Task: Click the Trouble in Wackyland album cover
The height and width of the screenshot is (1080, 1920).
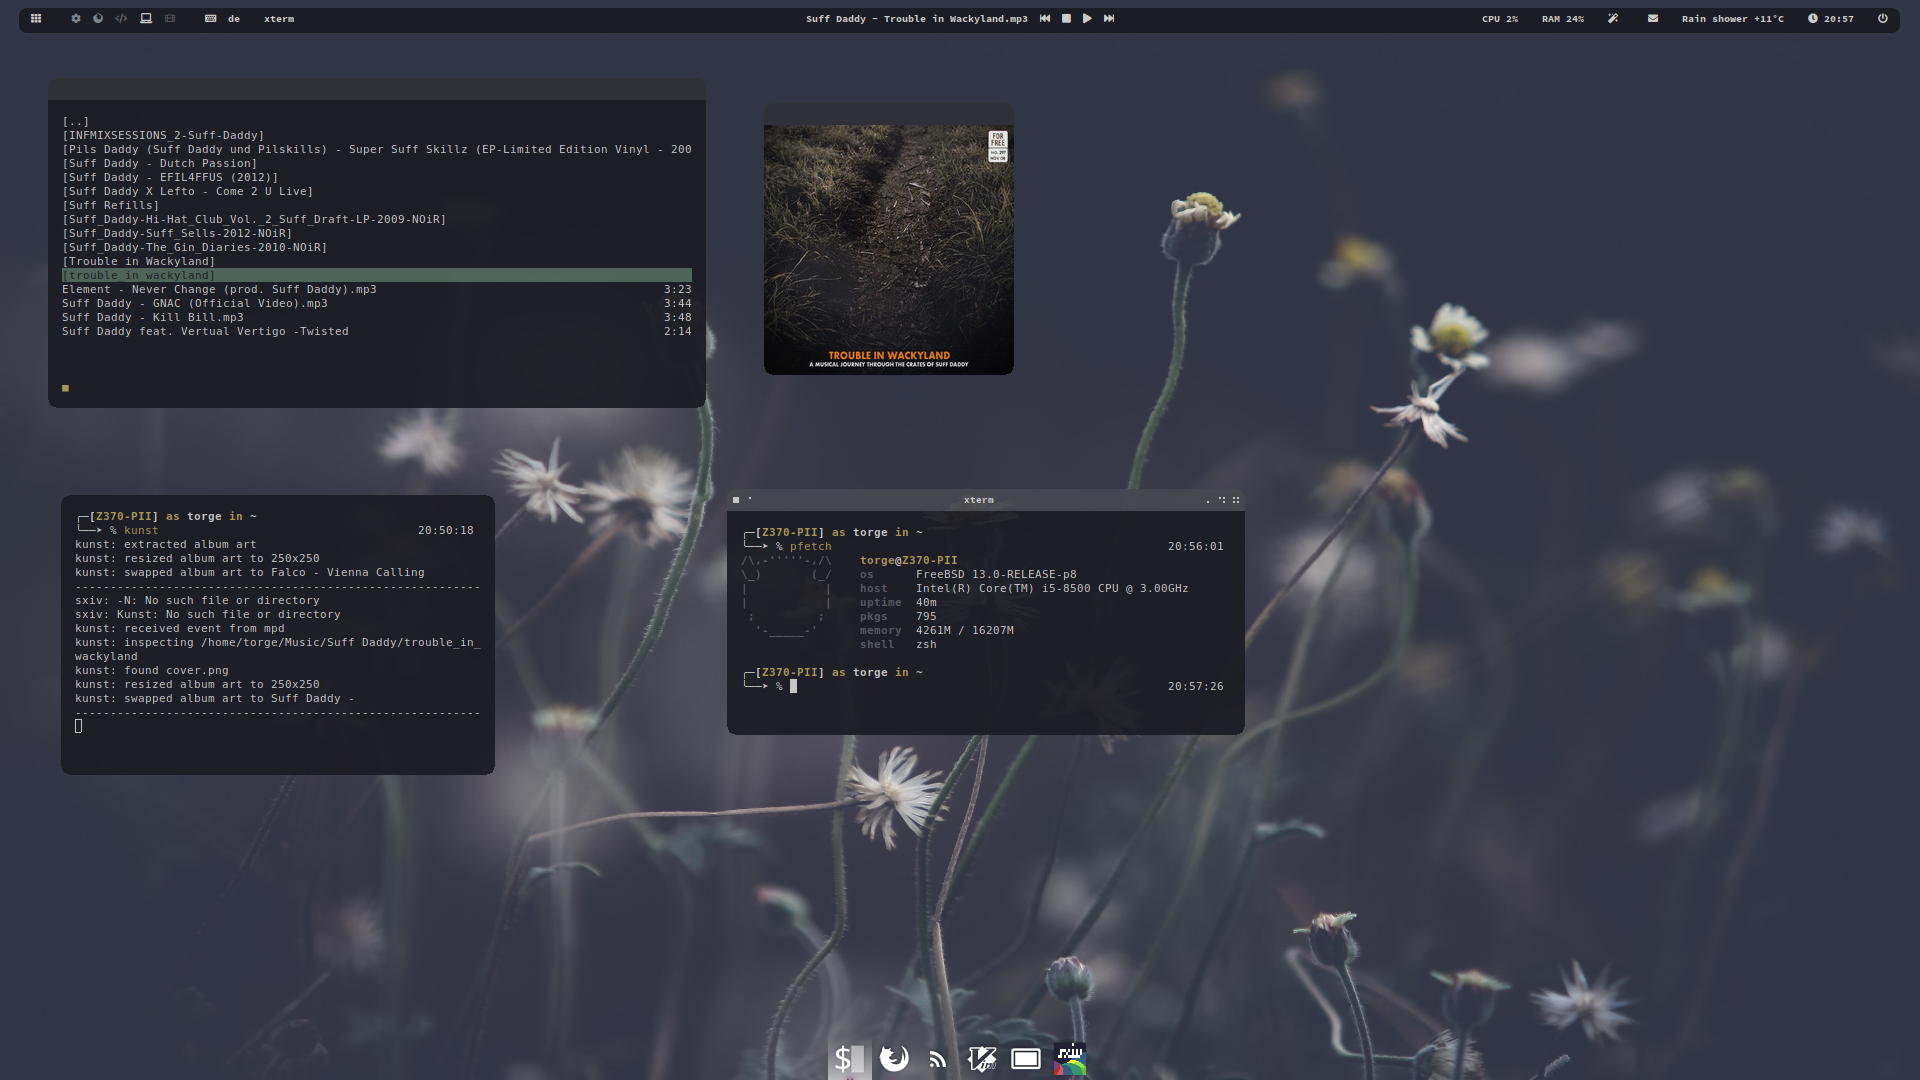Action: 889,249
